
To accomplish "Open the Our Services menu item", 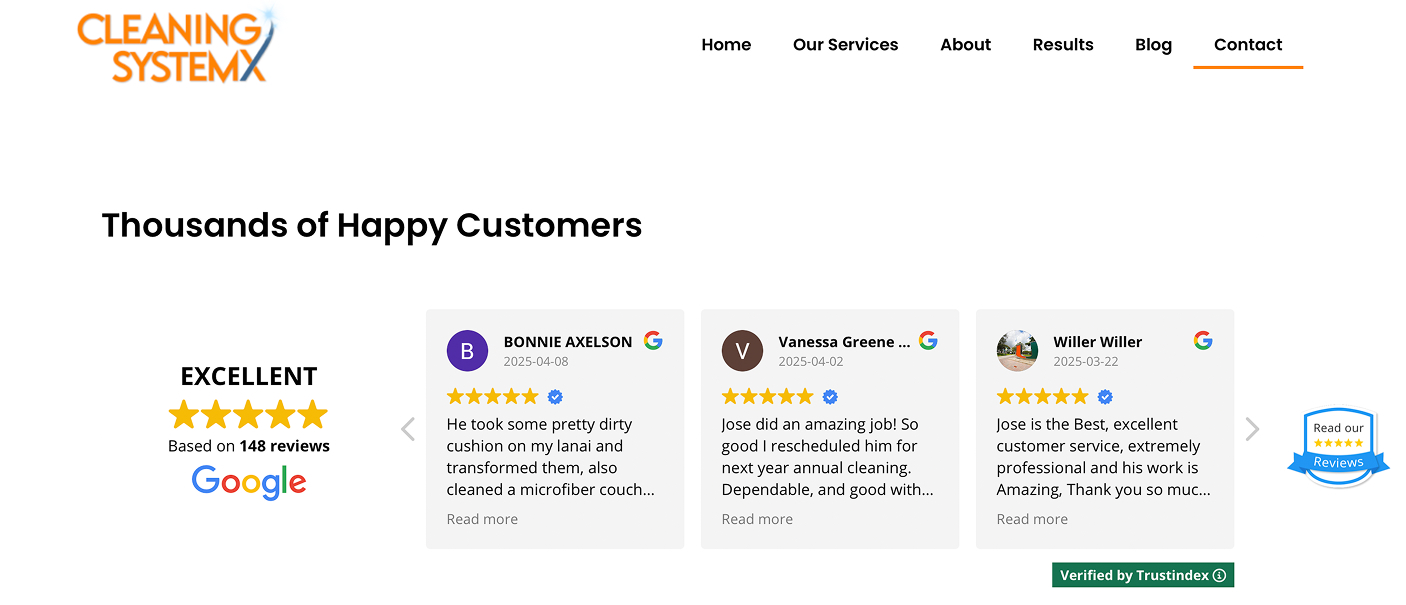I will coord(845,45).
